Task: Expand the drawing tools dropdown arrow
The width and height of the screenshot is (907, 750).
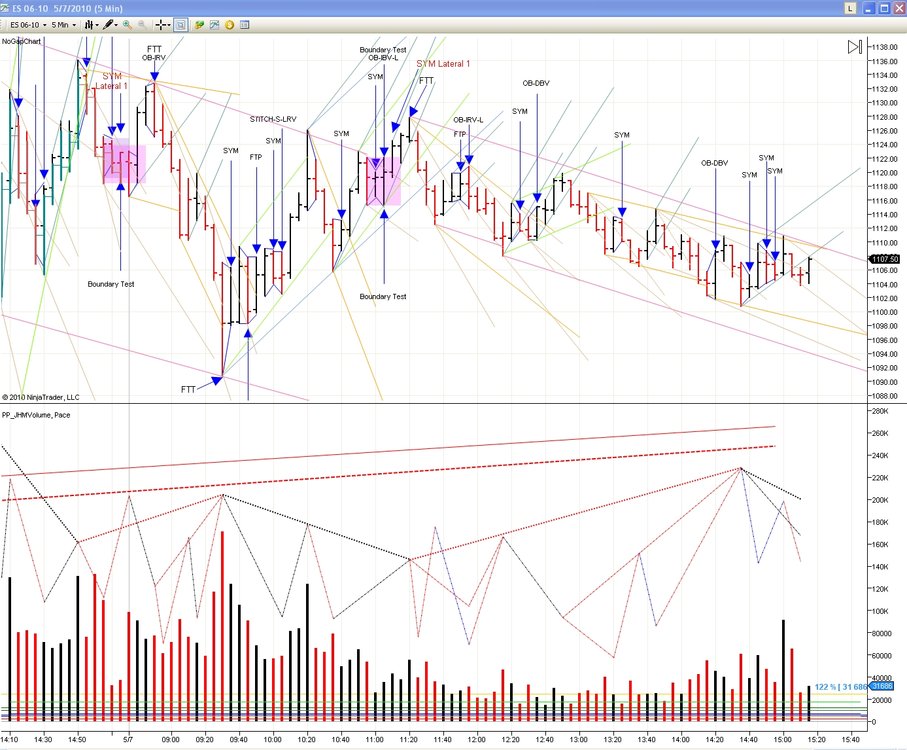Action: click(x=116, y=25)
